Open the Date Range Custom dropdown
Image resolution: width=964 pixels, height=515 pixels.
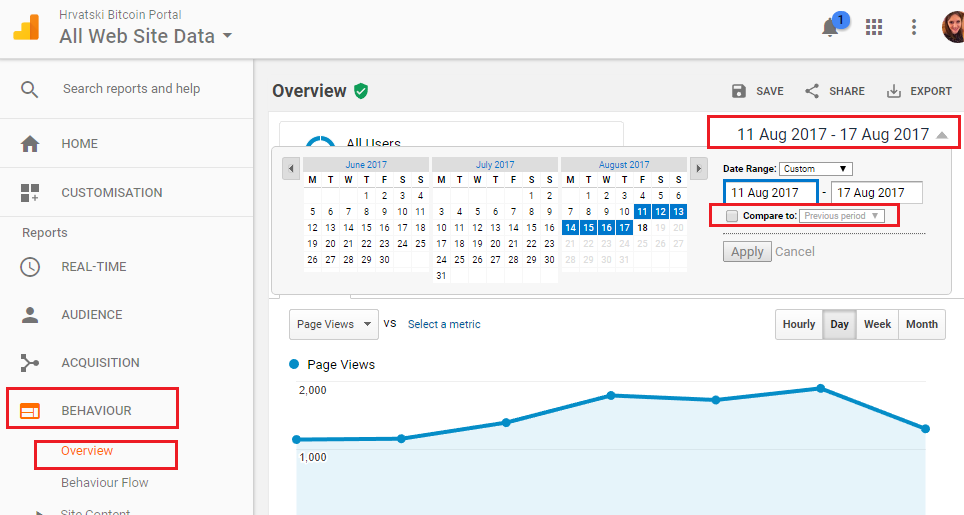(x=815, y=169)
